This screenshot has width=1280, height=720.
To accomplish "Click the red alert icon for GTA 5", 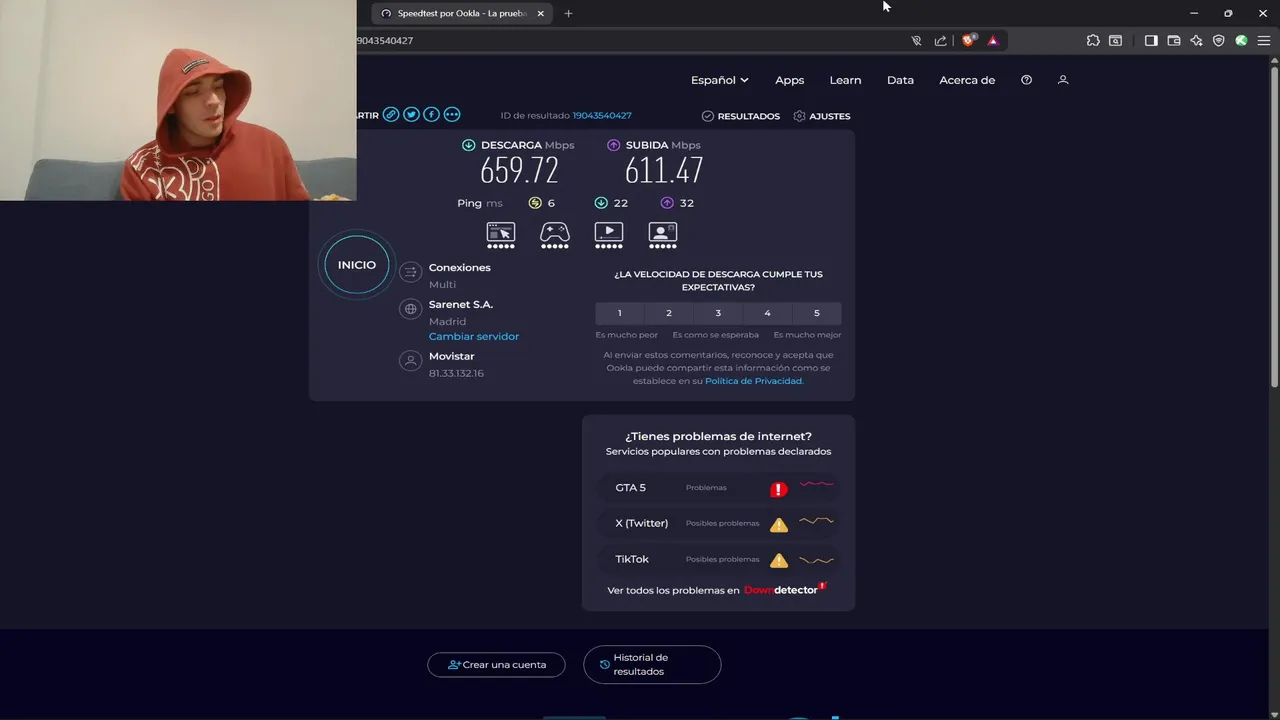I will tap(779, 489).
